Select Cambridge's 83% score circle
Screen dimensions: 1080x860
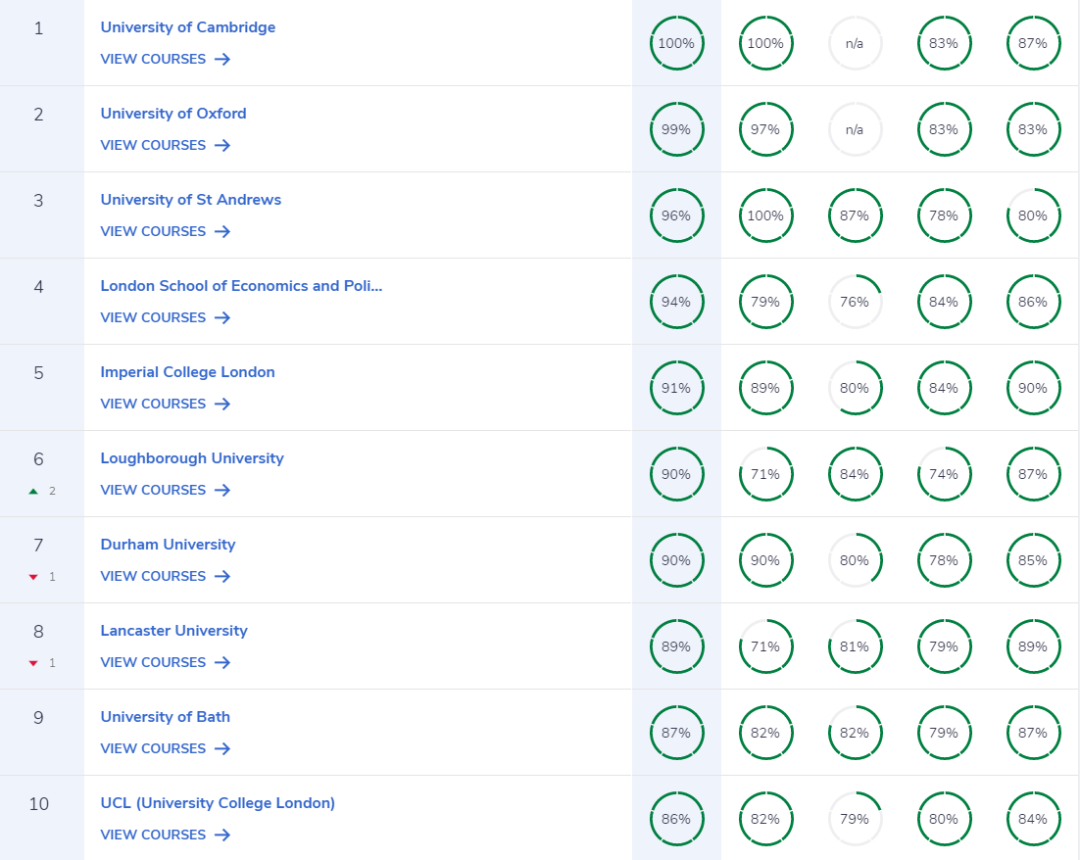coord(944,43)
